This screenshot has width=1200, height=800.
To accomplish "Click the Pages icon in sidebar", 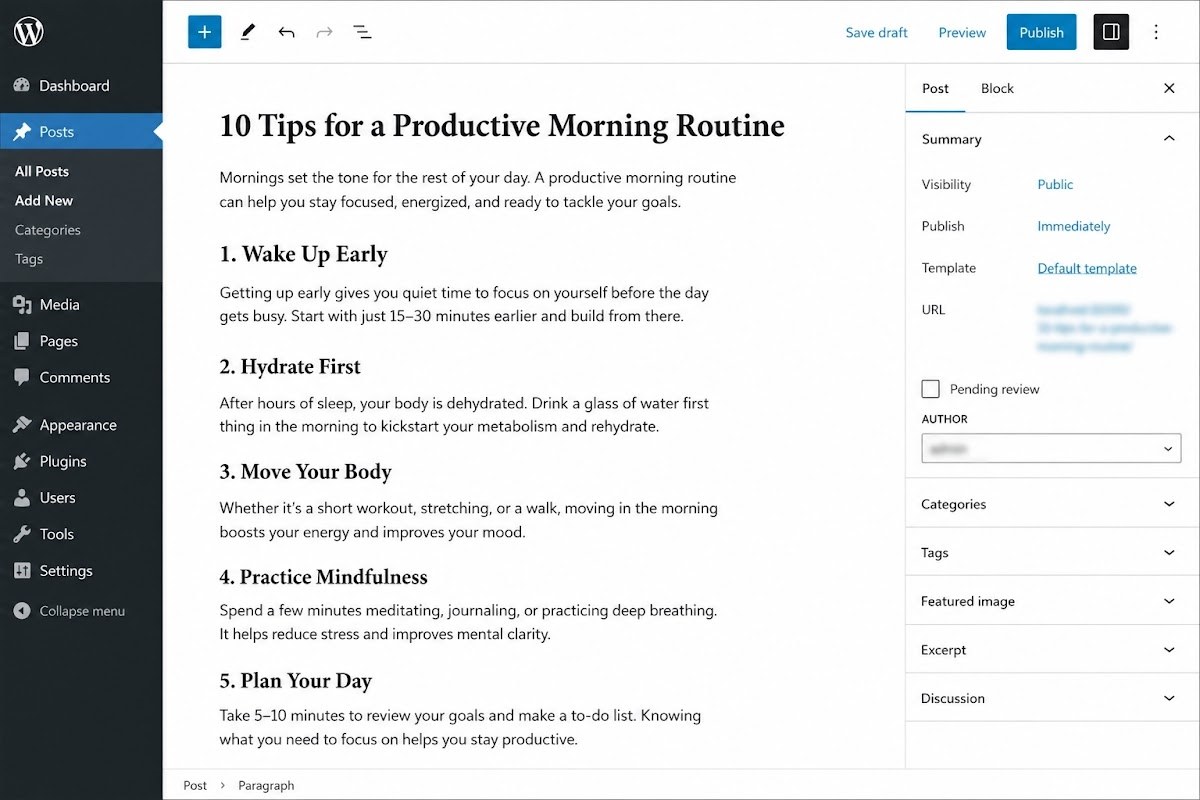I will pyautogui.click(x=22, y=341).
